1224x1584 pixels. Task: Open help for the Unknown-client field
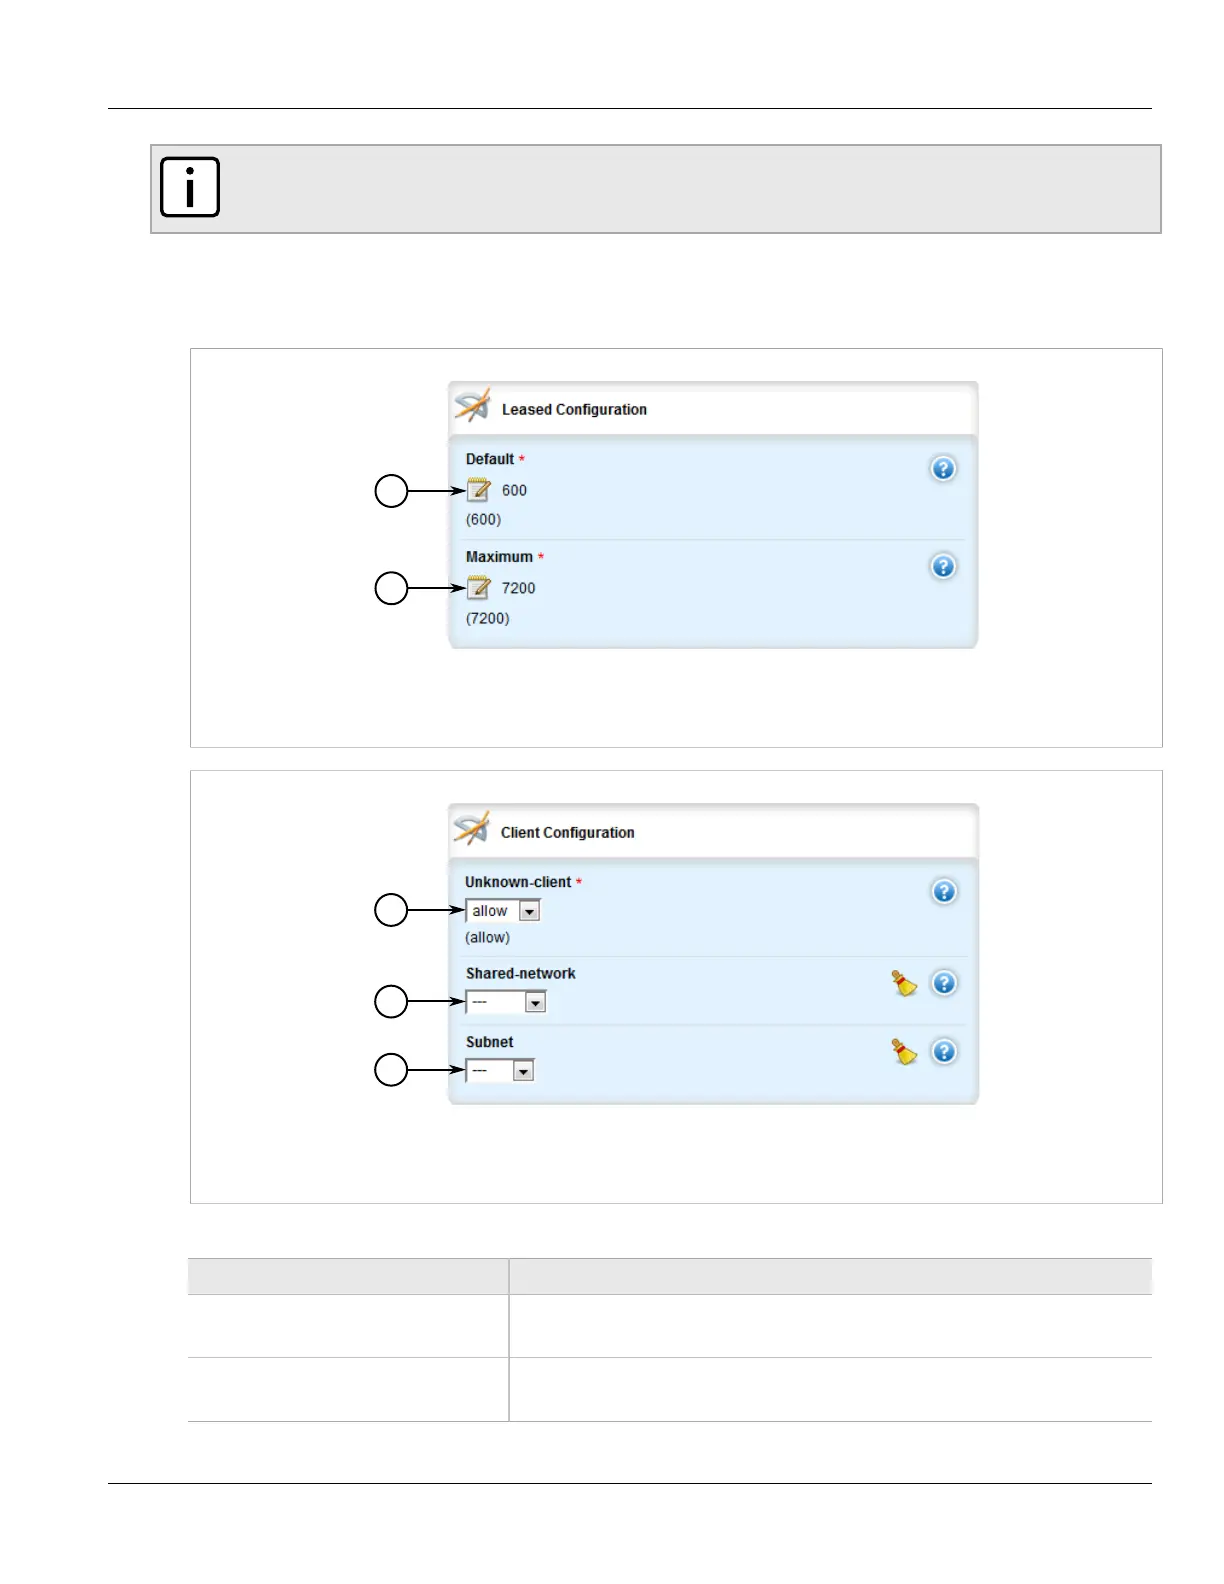944,892
